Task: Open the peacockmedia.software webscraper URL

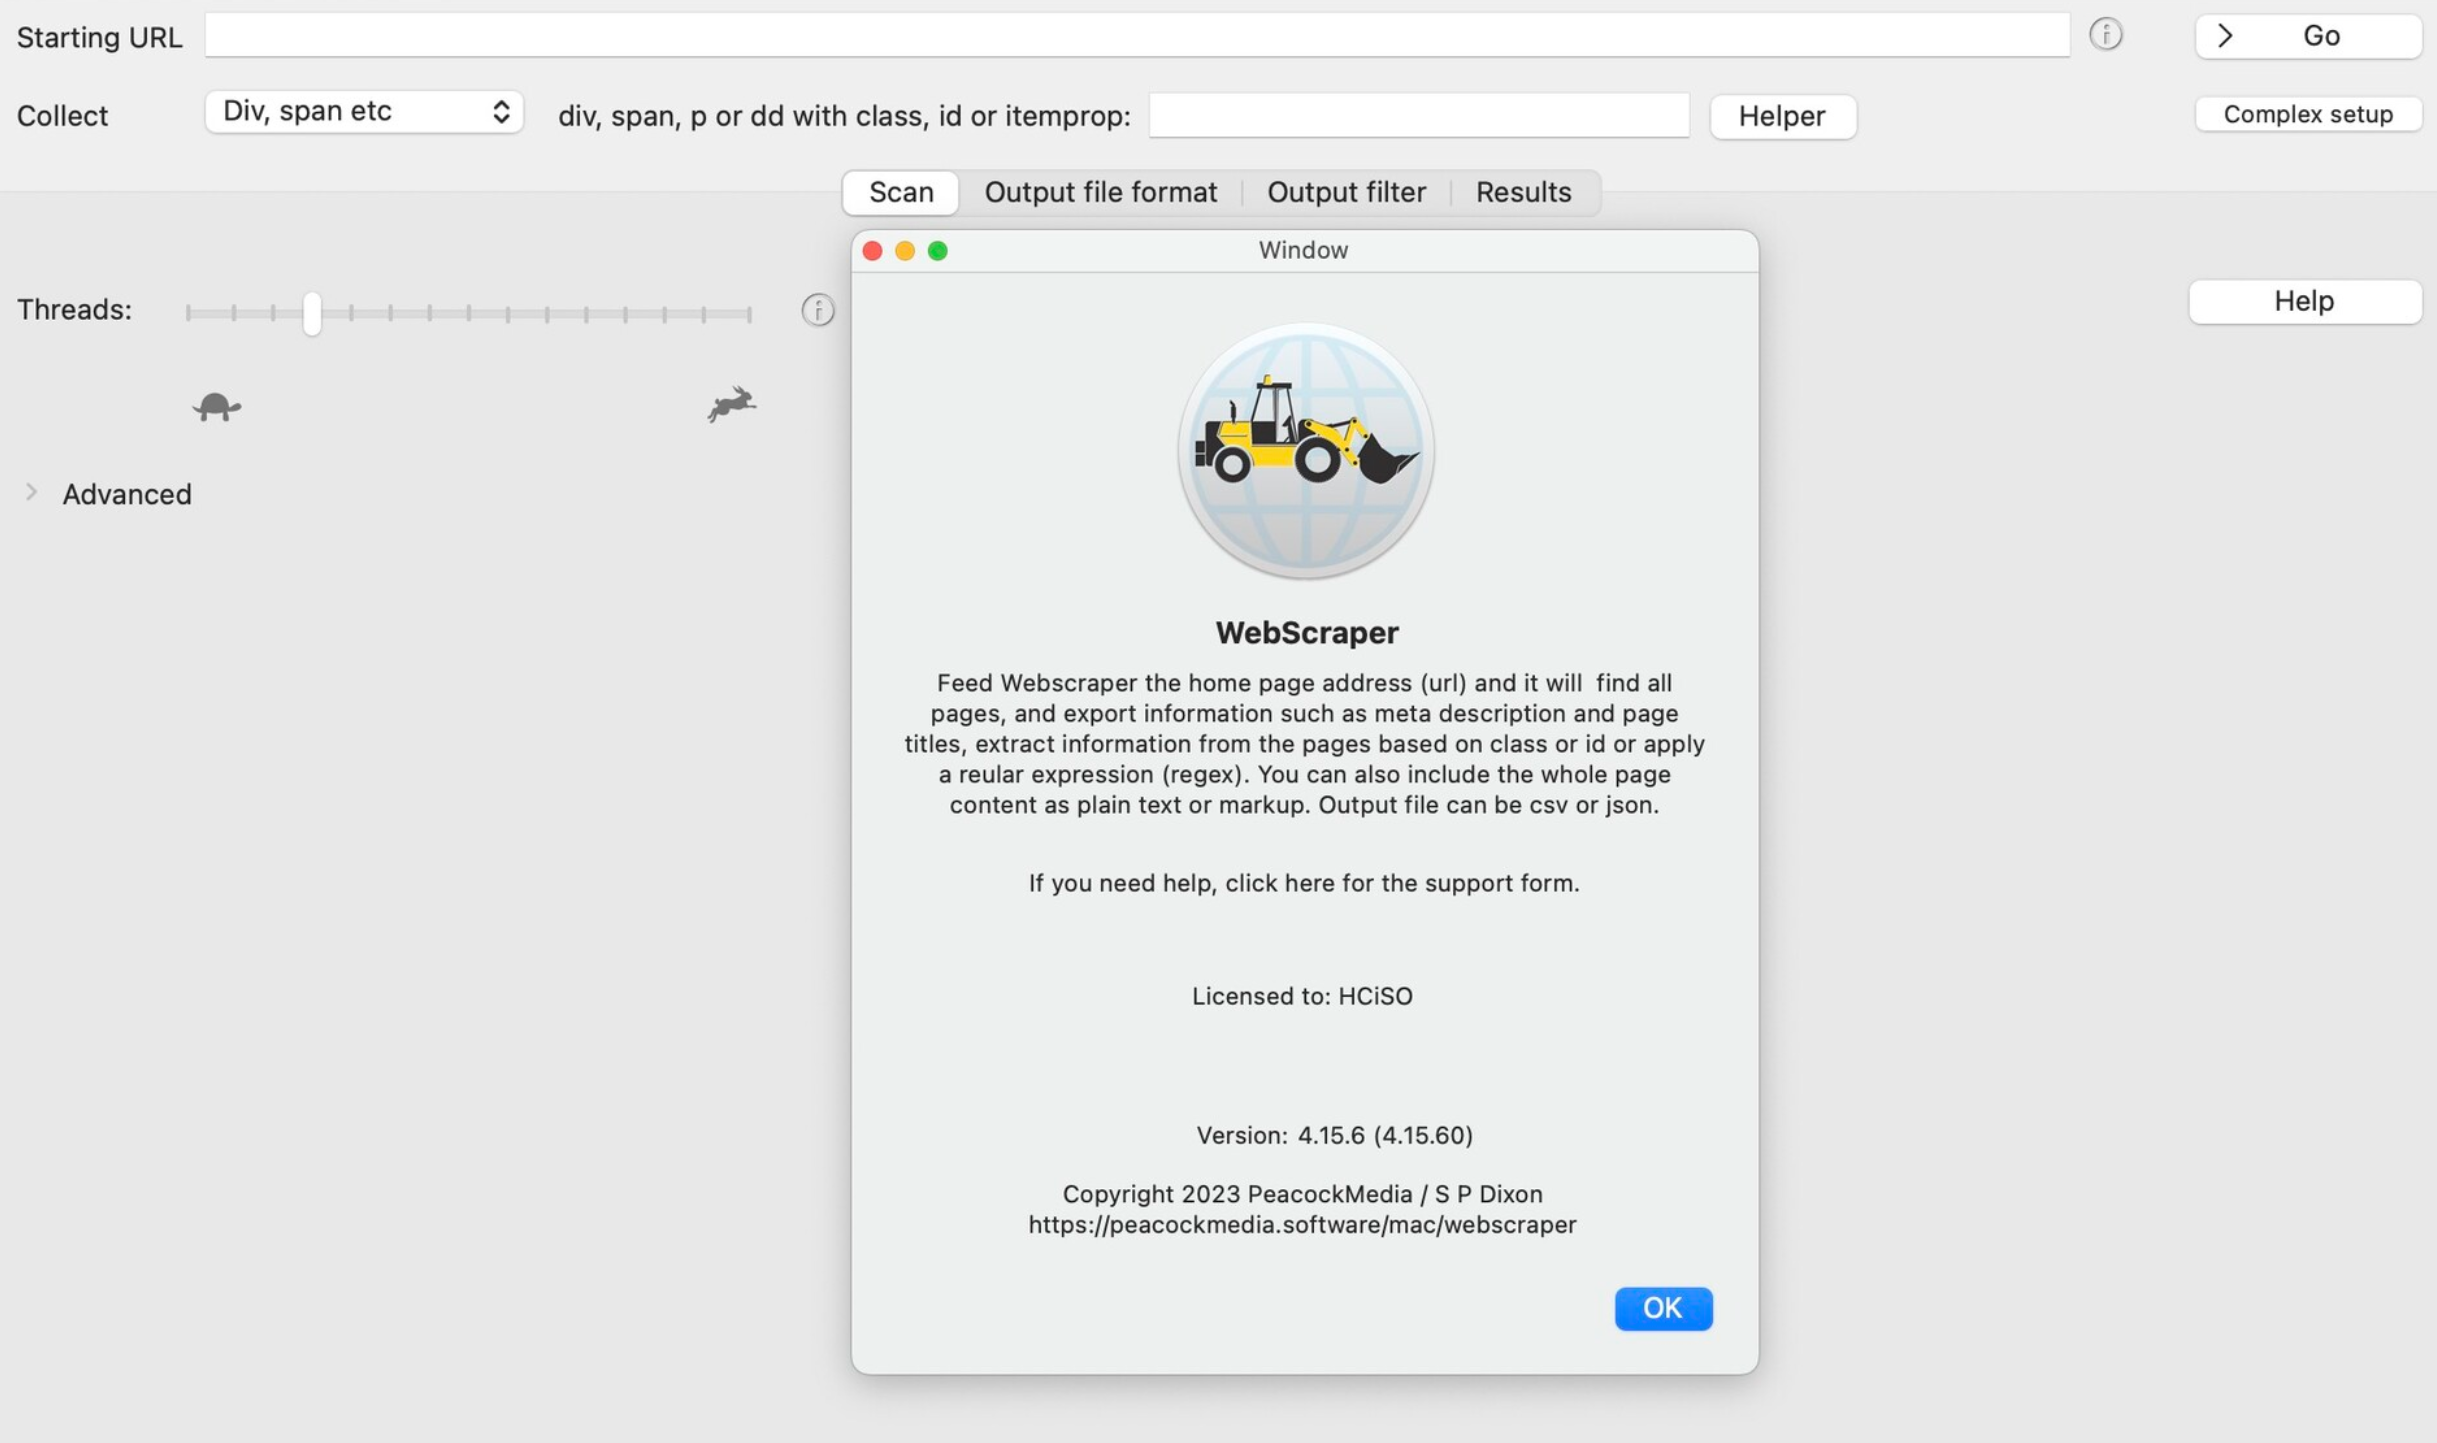Action: [x=1302, y=1224]
